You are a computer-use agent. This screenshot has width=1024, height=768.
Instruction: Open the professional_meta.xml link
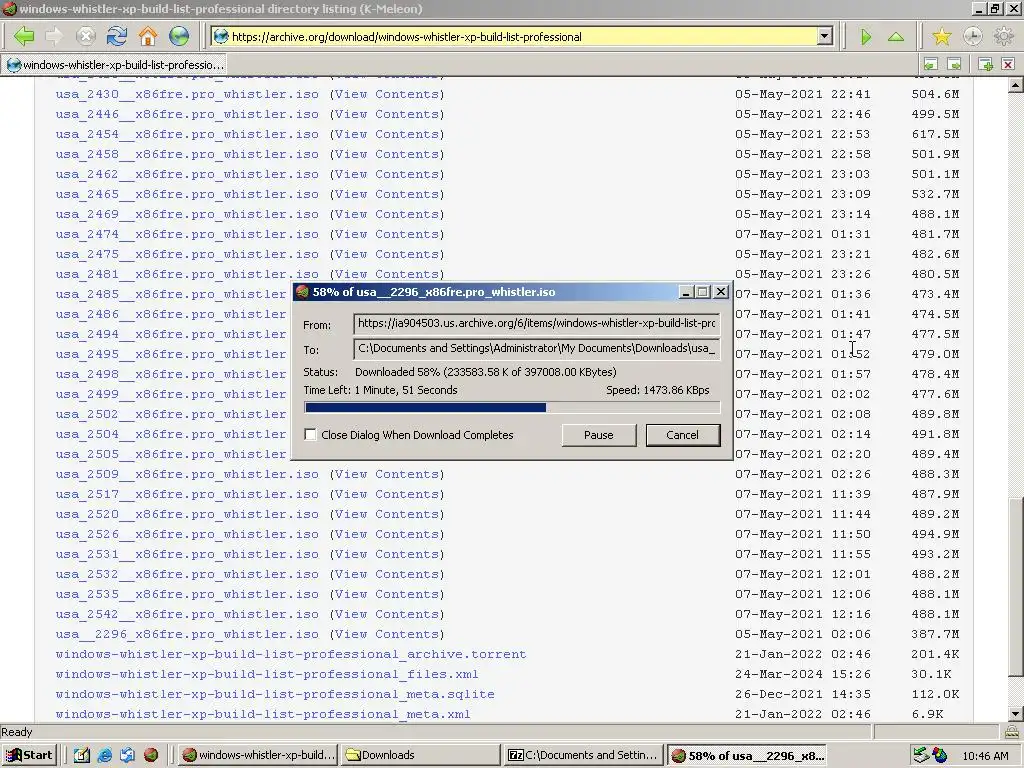(x=263, y=714)
